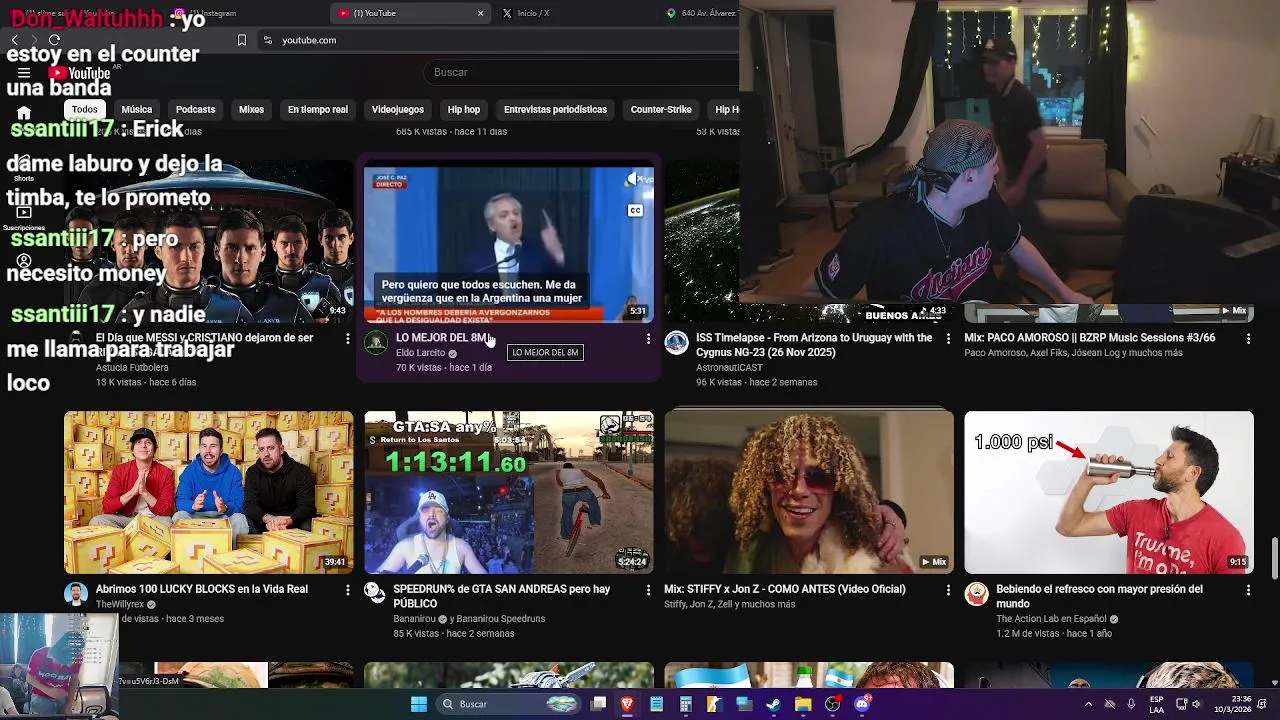Open Abrimos 100 LUCKY BLOCKS video title
The width and height of the screenshot is (1280, 720).
coord(202,589)
